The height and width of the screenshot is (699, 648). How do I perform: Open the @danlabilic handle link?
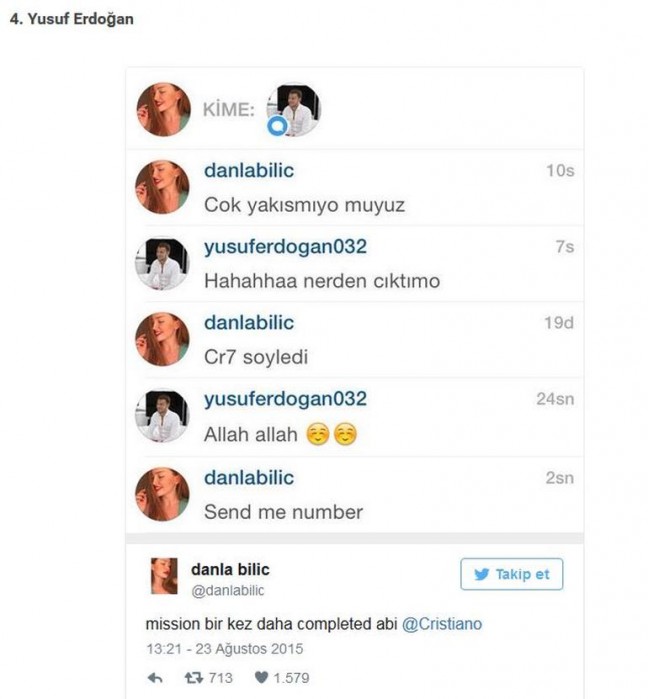click(x=227, y=590)
